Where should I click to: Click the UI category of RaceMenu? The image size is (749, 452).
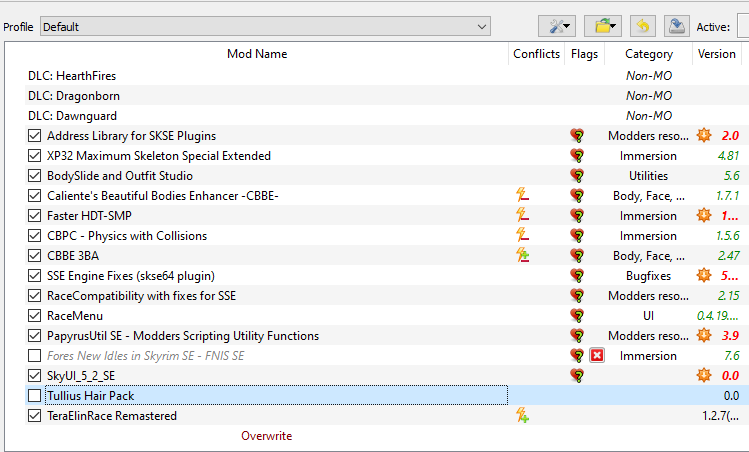click(648, 316)
